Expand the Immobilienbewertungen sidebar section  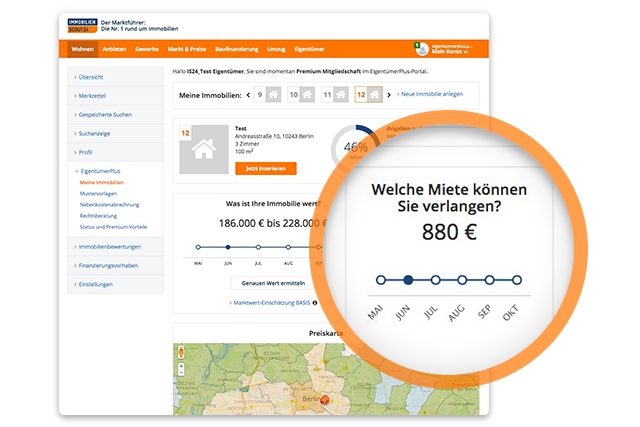click(x=110, y=246)
